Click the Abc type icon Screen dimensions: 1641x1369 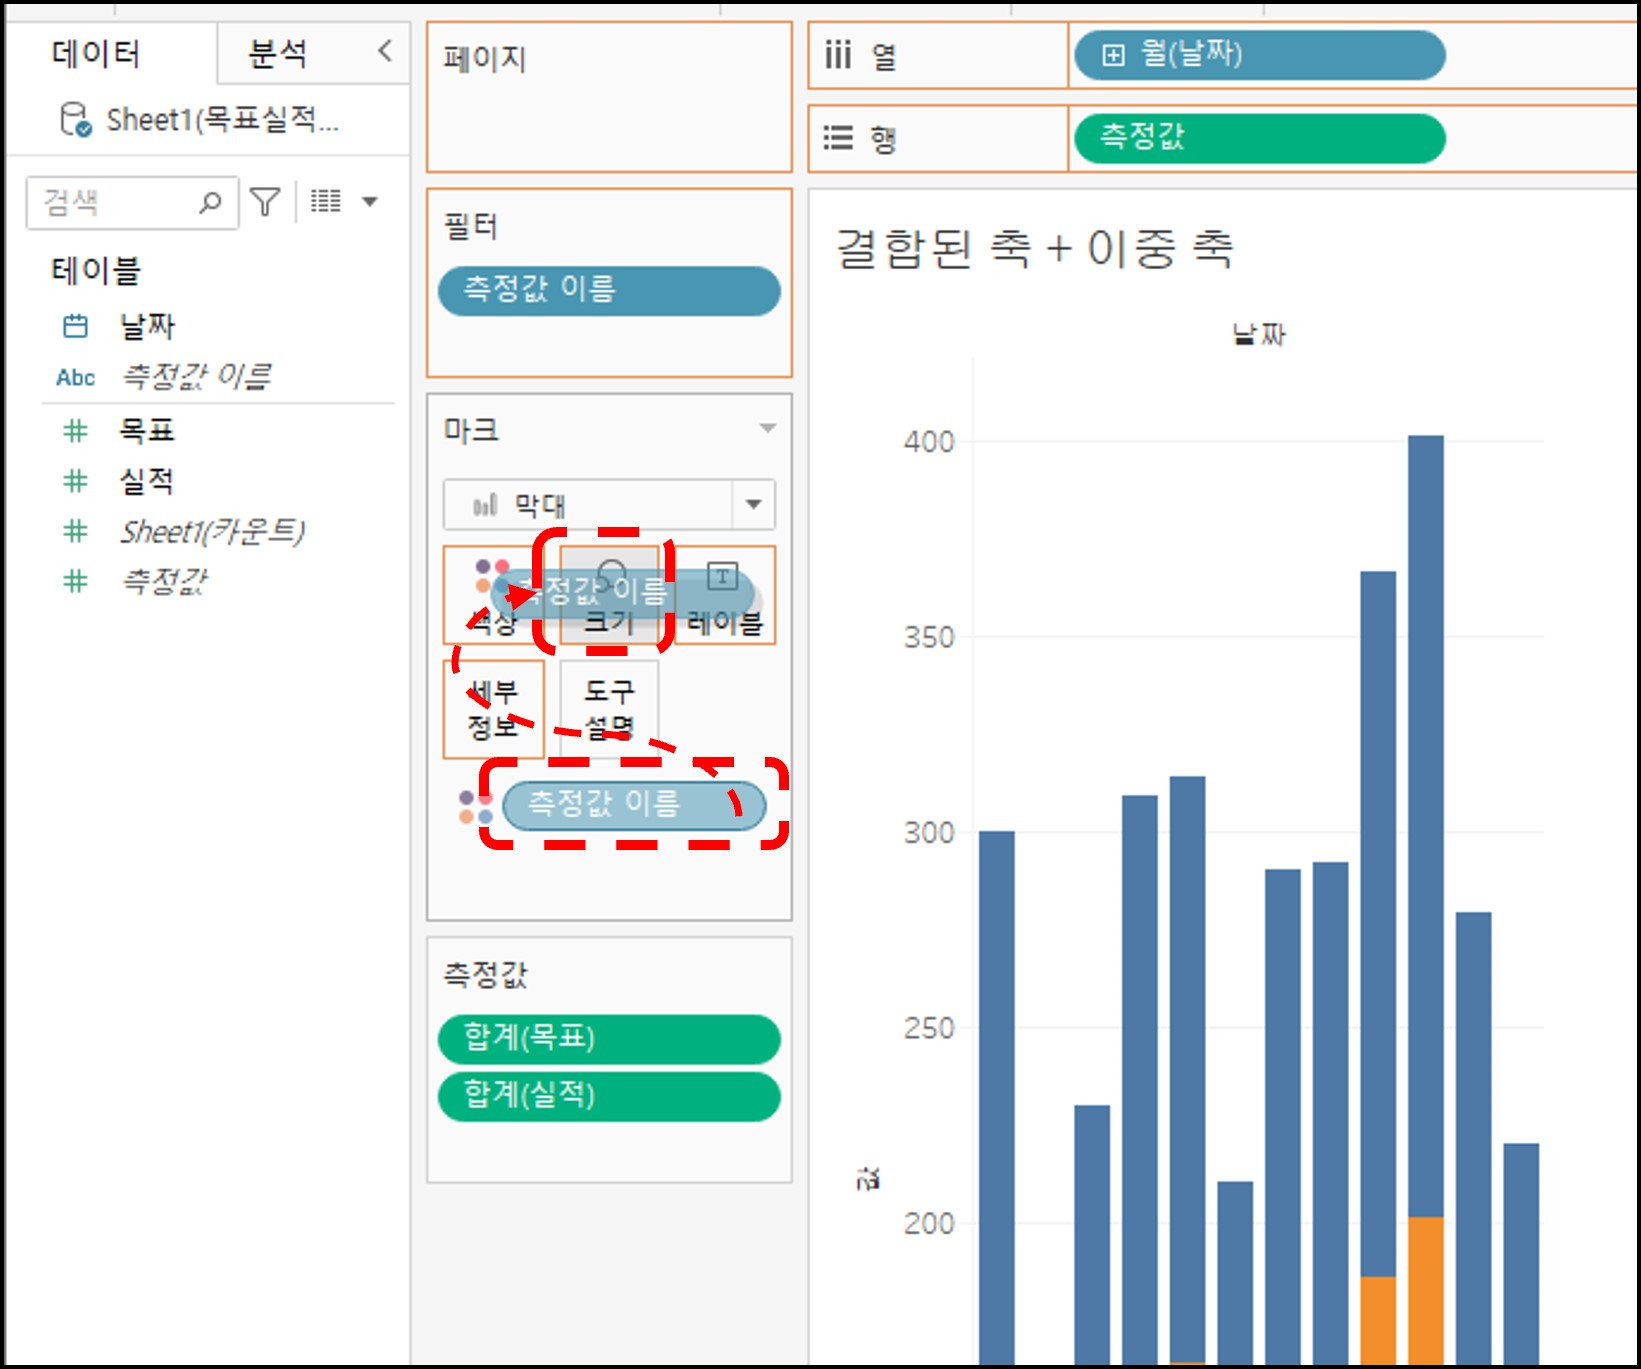(75, 377)
